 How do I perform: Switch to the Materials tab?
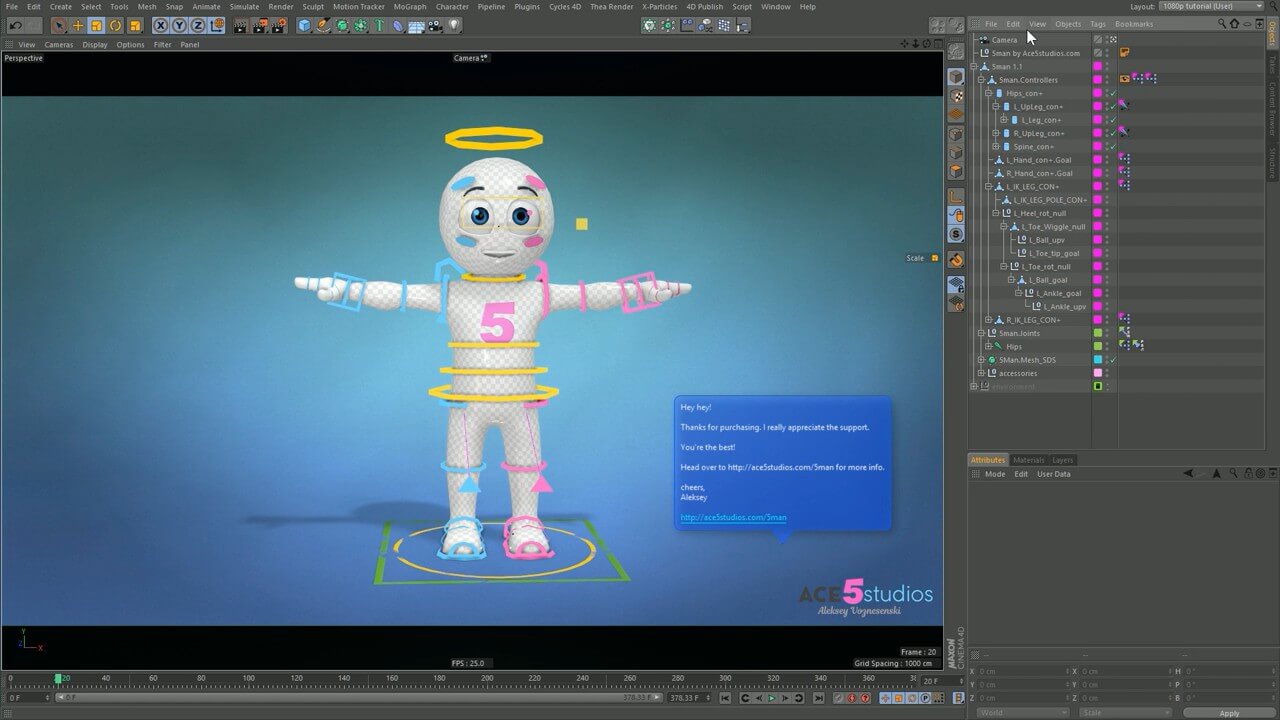pos(1028,460)
